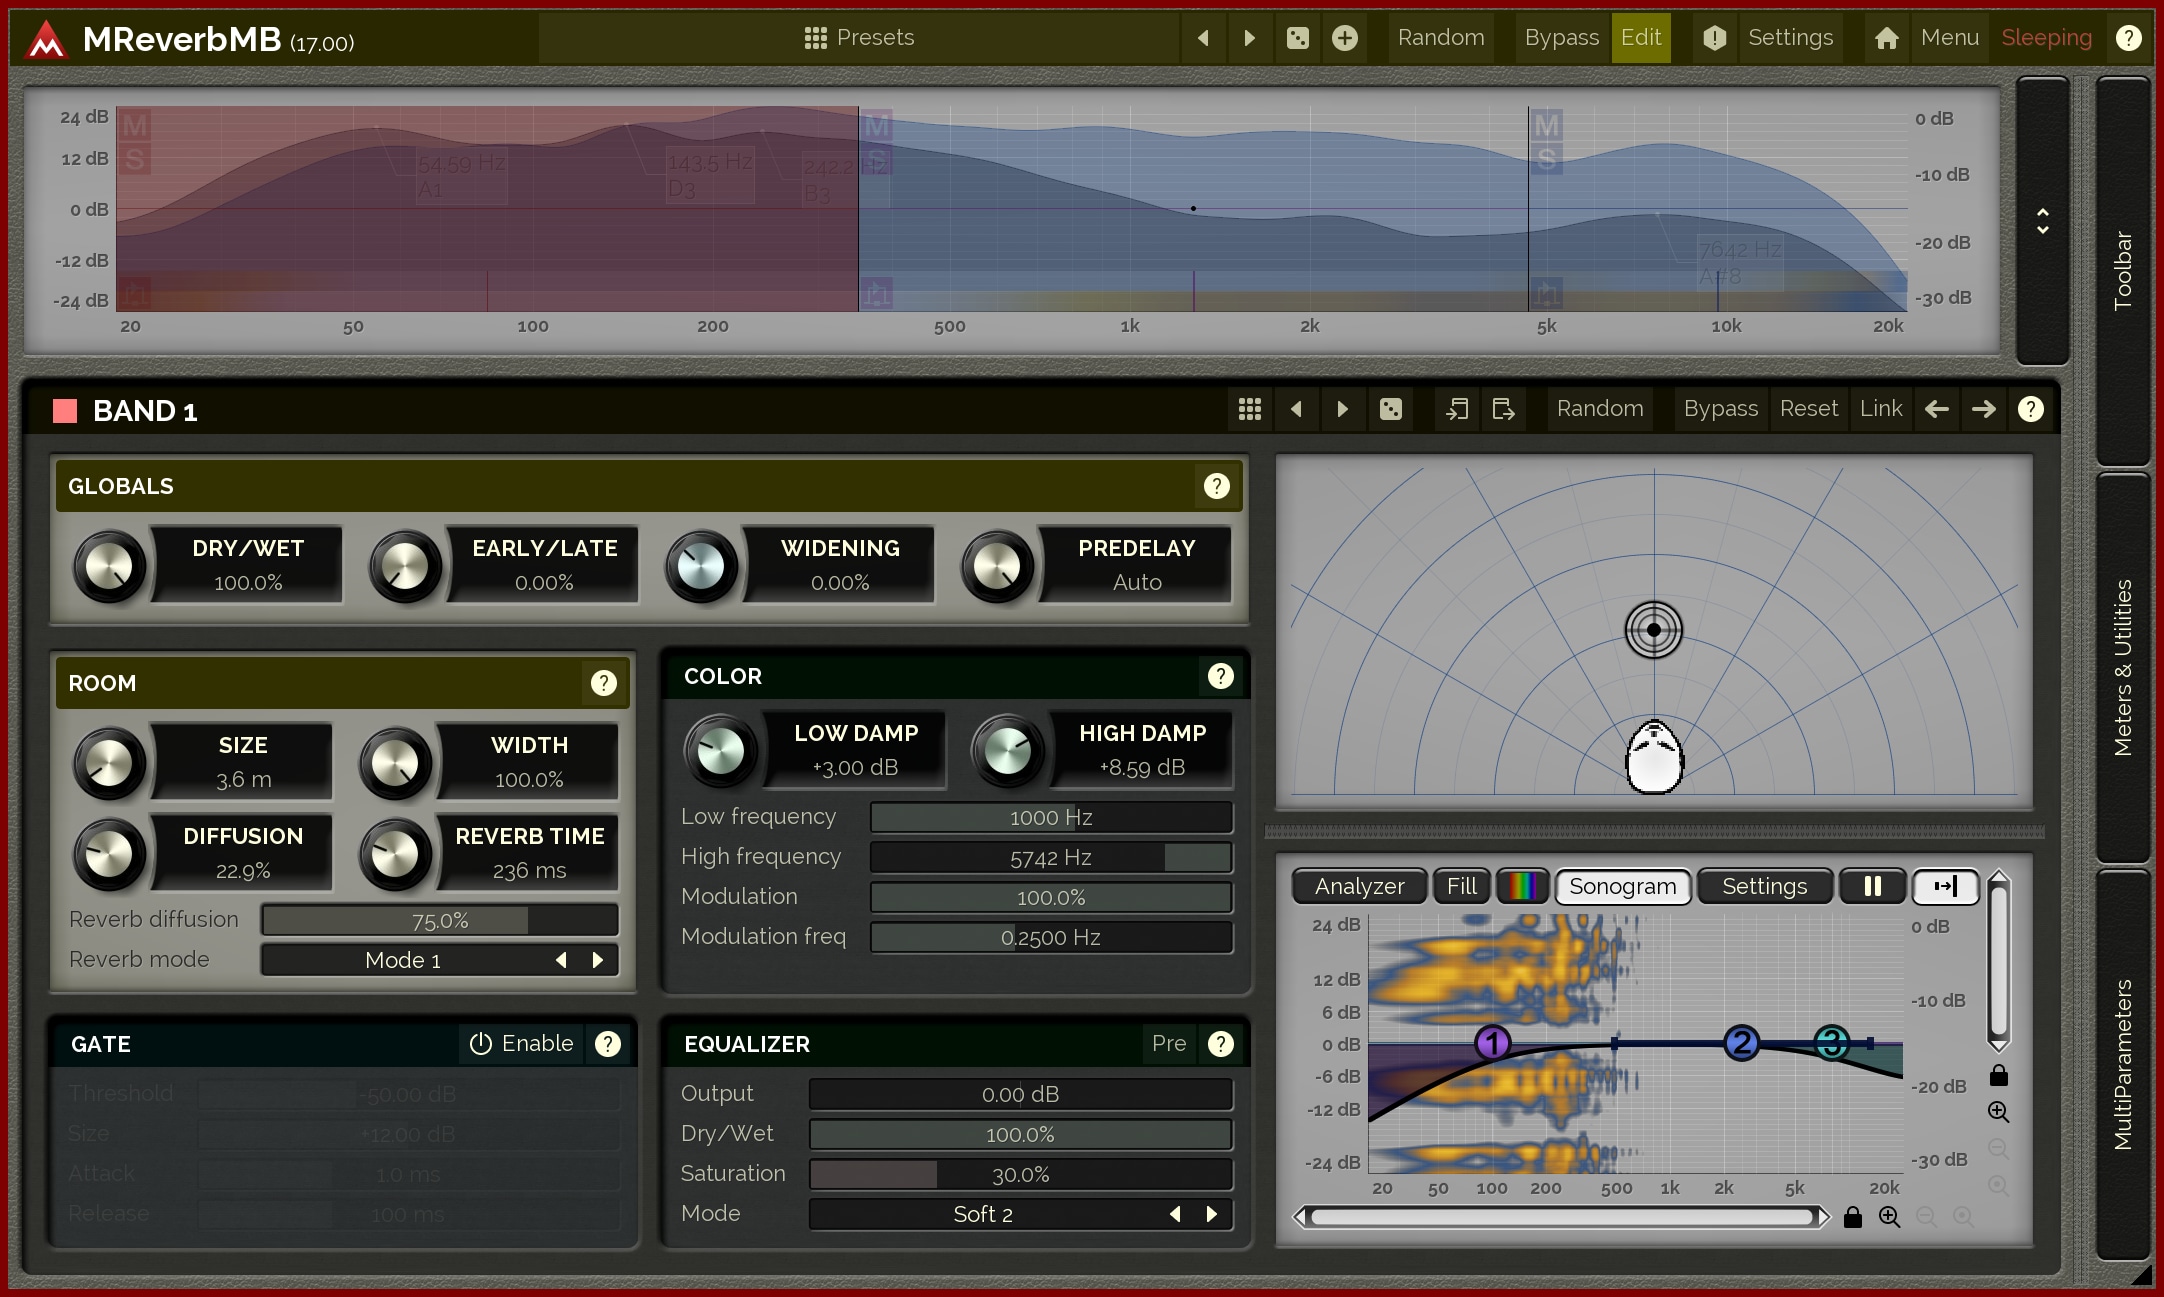This screenshot has height=1297, width=2164.
Task: Open Band 1 presets grid icon
Action: (x=1249, y=409)
